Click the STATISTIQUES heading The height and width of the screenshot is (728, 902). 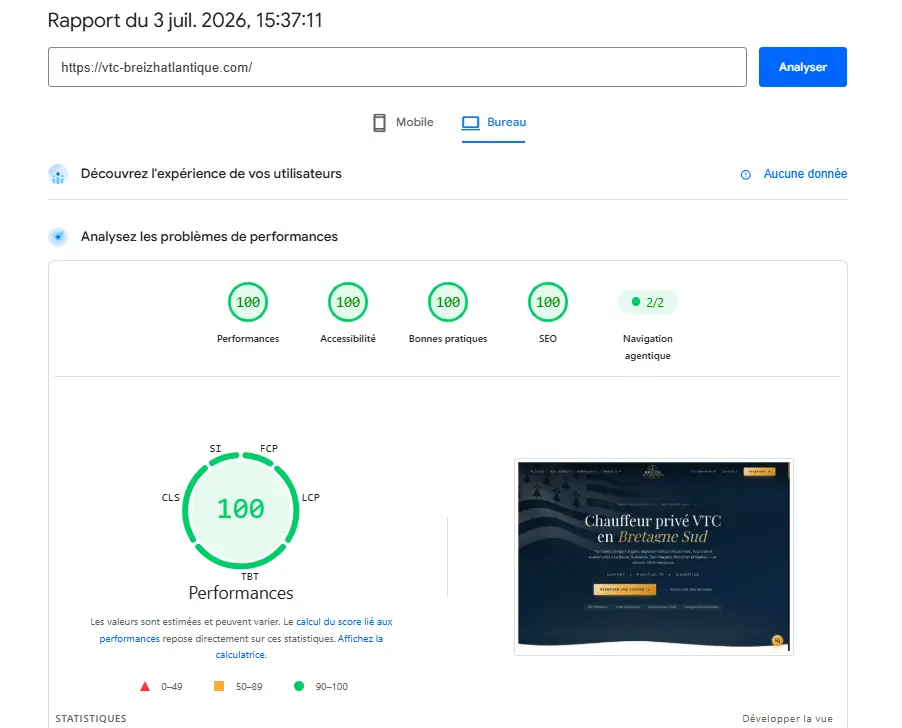(91, 718)
